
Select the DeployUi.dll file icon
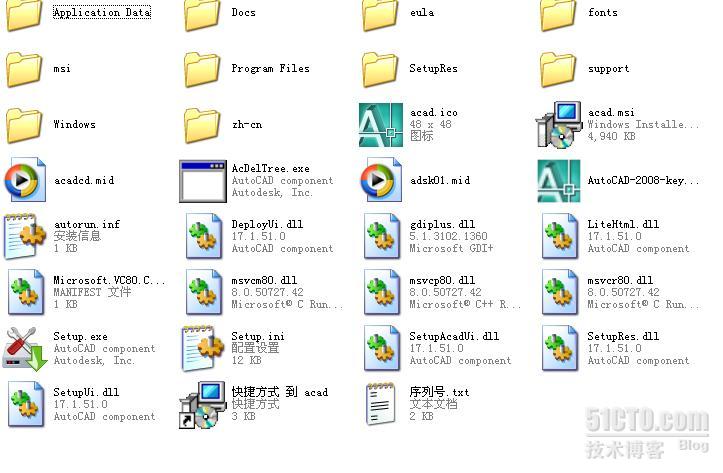coord(203,236)
